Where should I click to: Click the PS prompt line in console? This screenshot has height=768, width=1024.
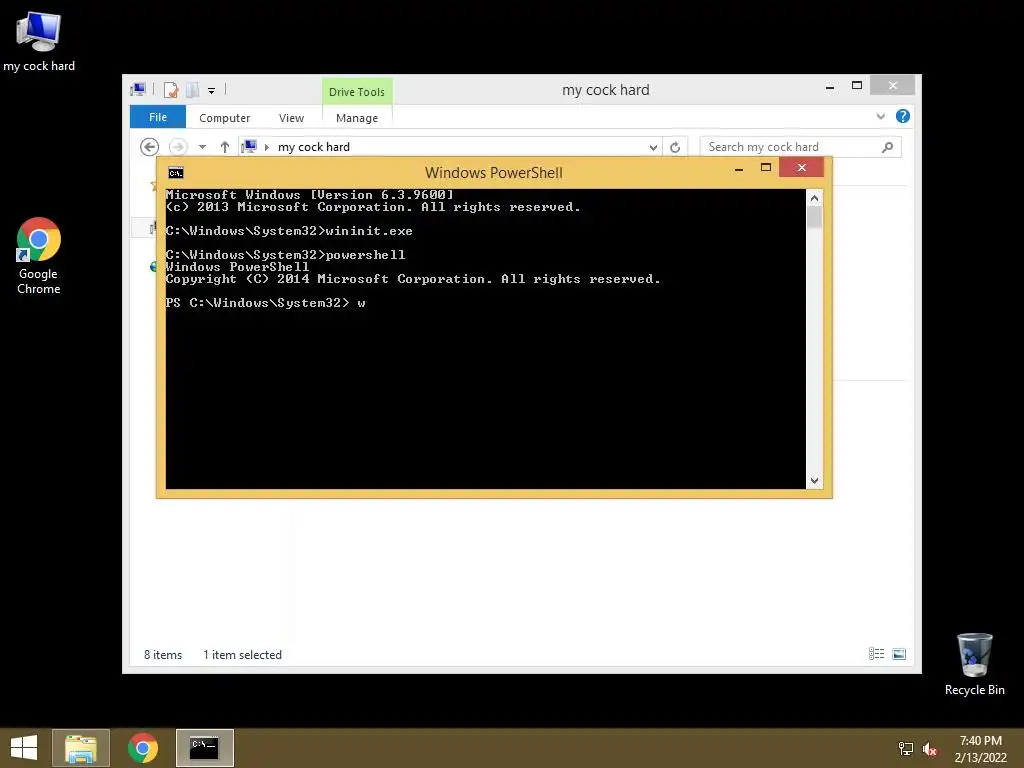(265, 302)
